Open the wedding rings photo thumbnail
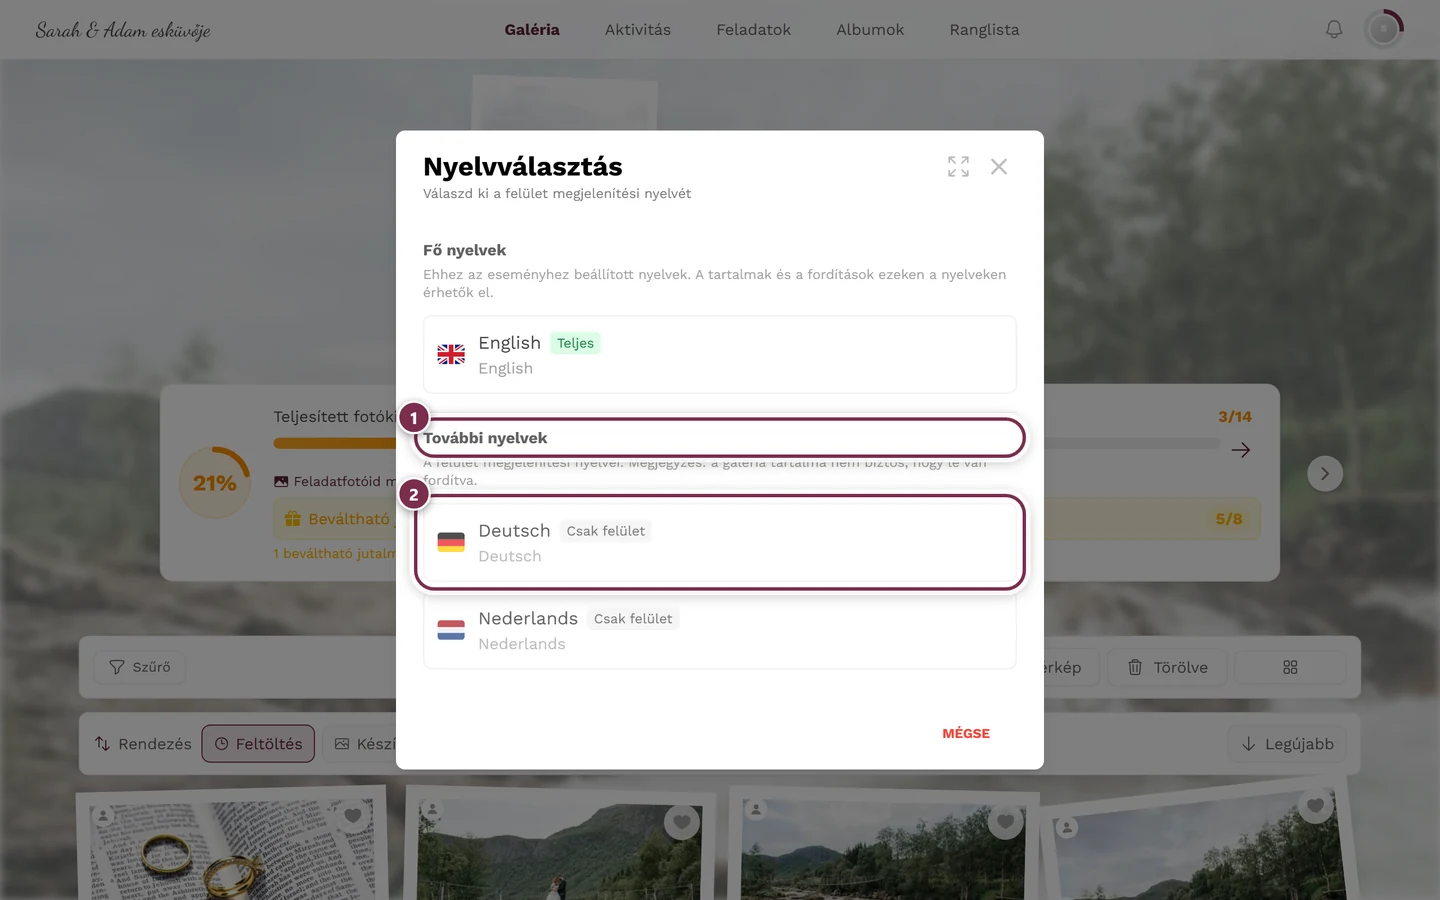Viewport: 1440px width, 900px height. [232, 846]
